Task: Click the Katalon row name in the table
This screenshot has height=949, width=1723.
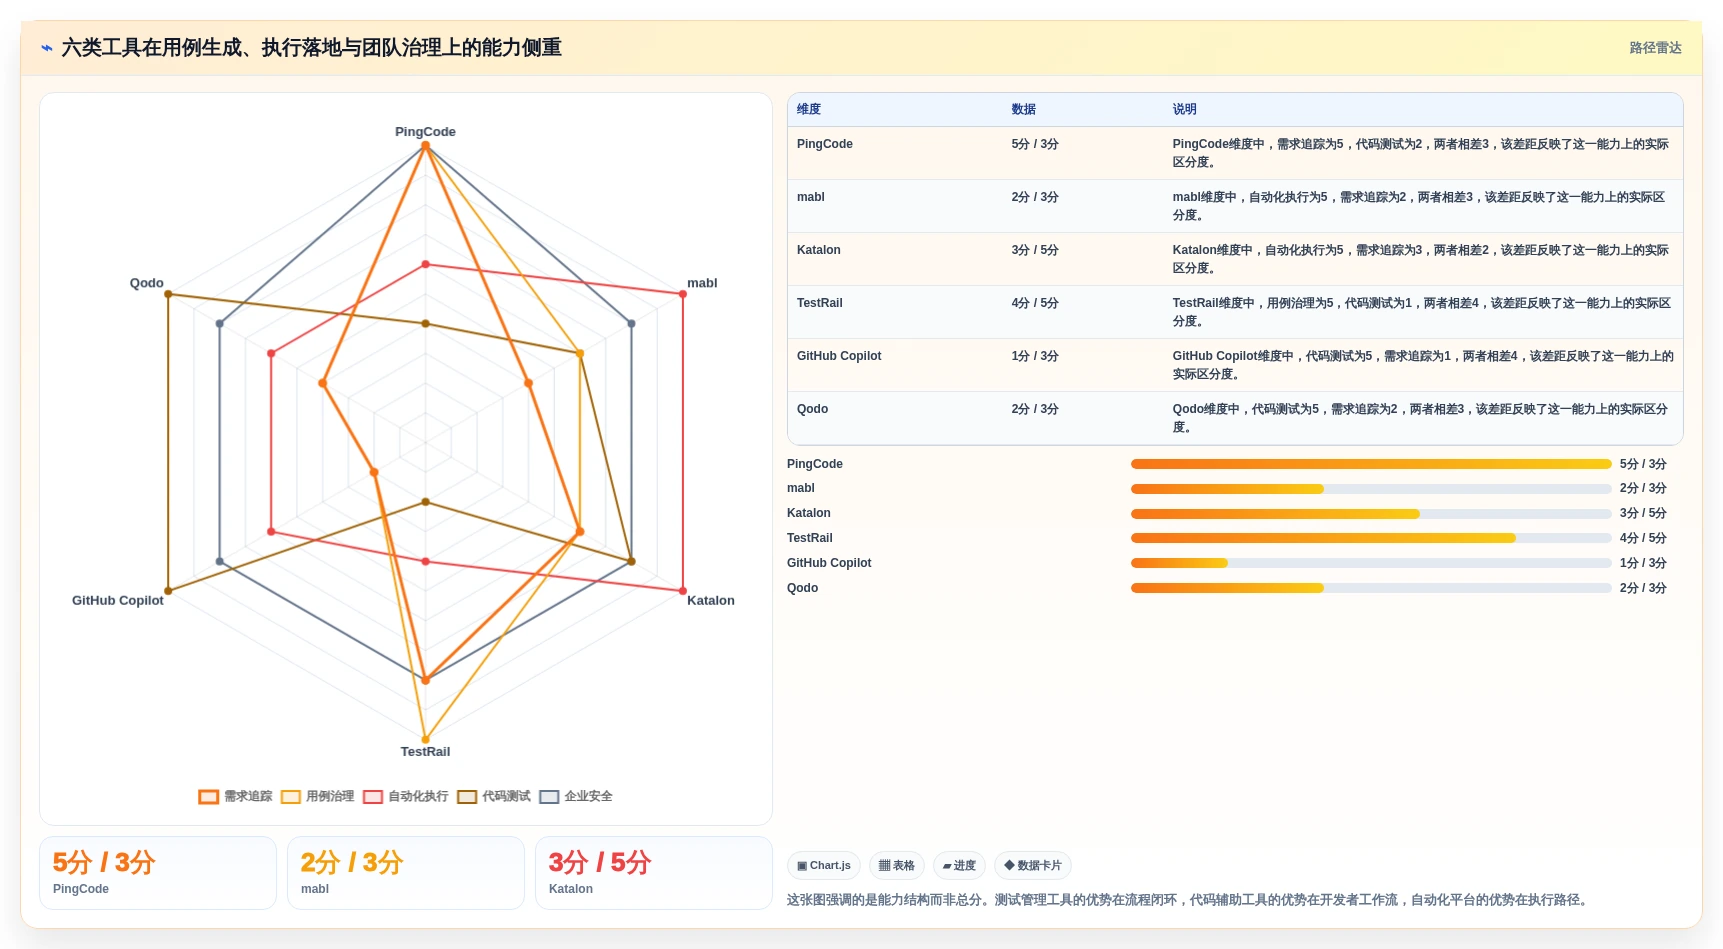Action: [x=818, y=250]
